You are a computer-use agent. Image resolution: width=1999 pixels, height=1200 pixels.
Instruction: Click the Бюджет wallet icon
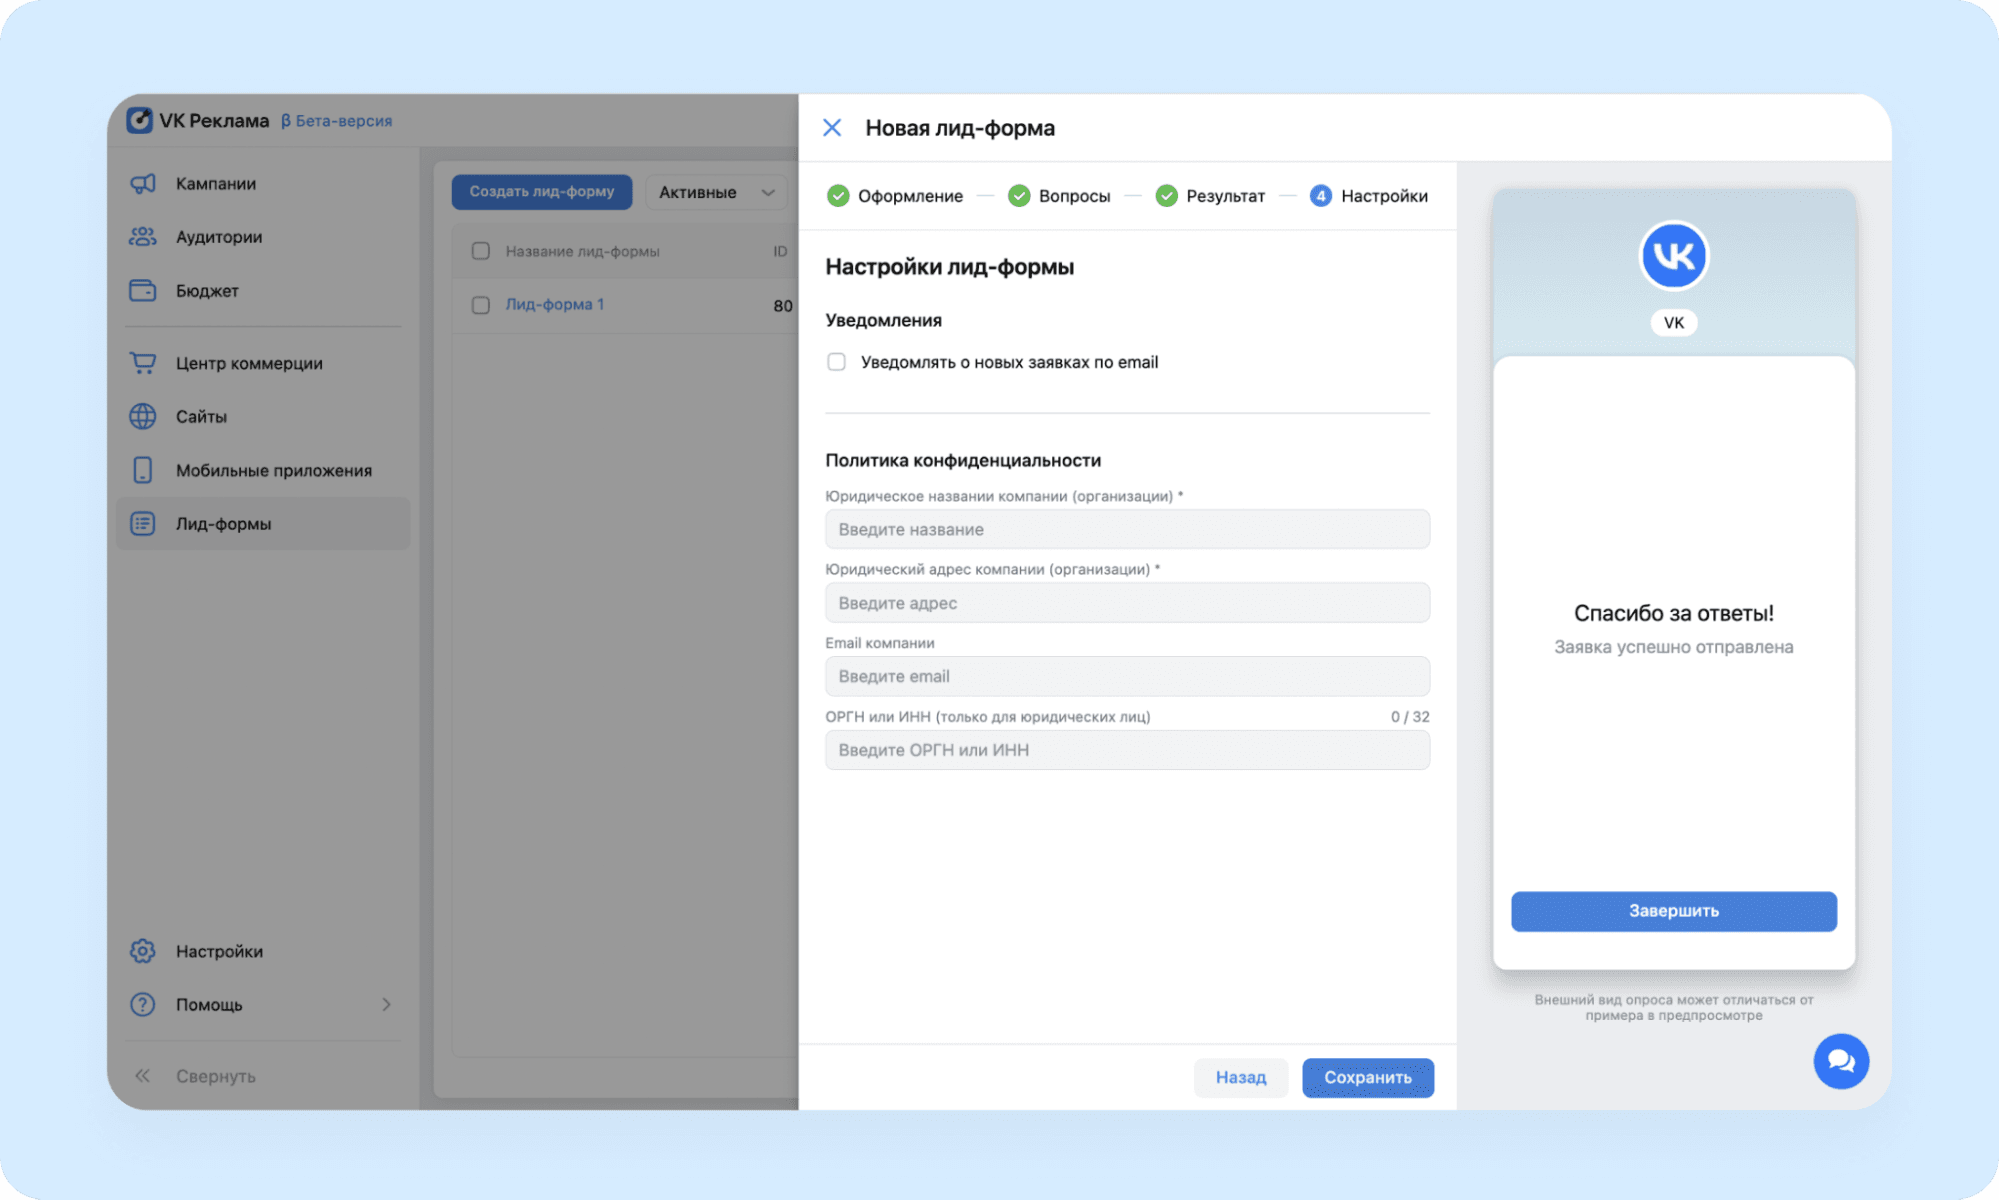(x=143, y=291)
